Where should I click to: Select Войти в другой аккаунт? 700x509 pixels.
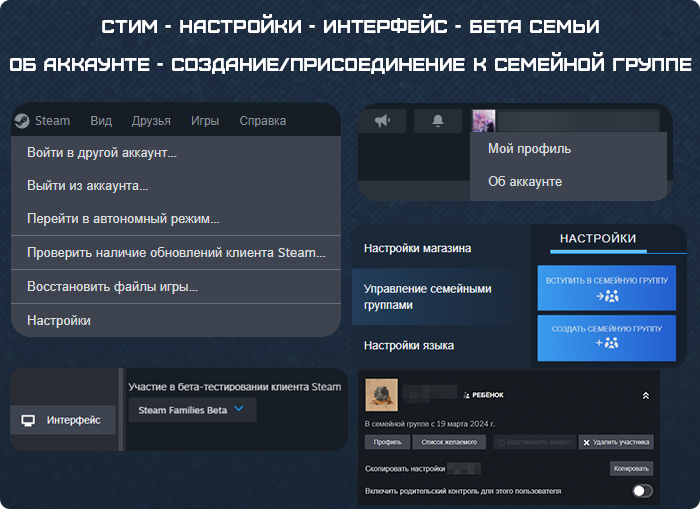(176, 153)
